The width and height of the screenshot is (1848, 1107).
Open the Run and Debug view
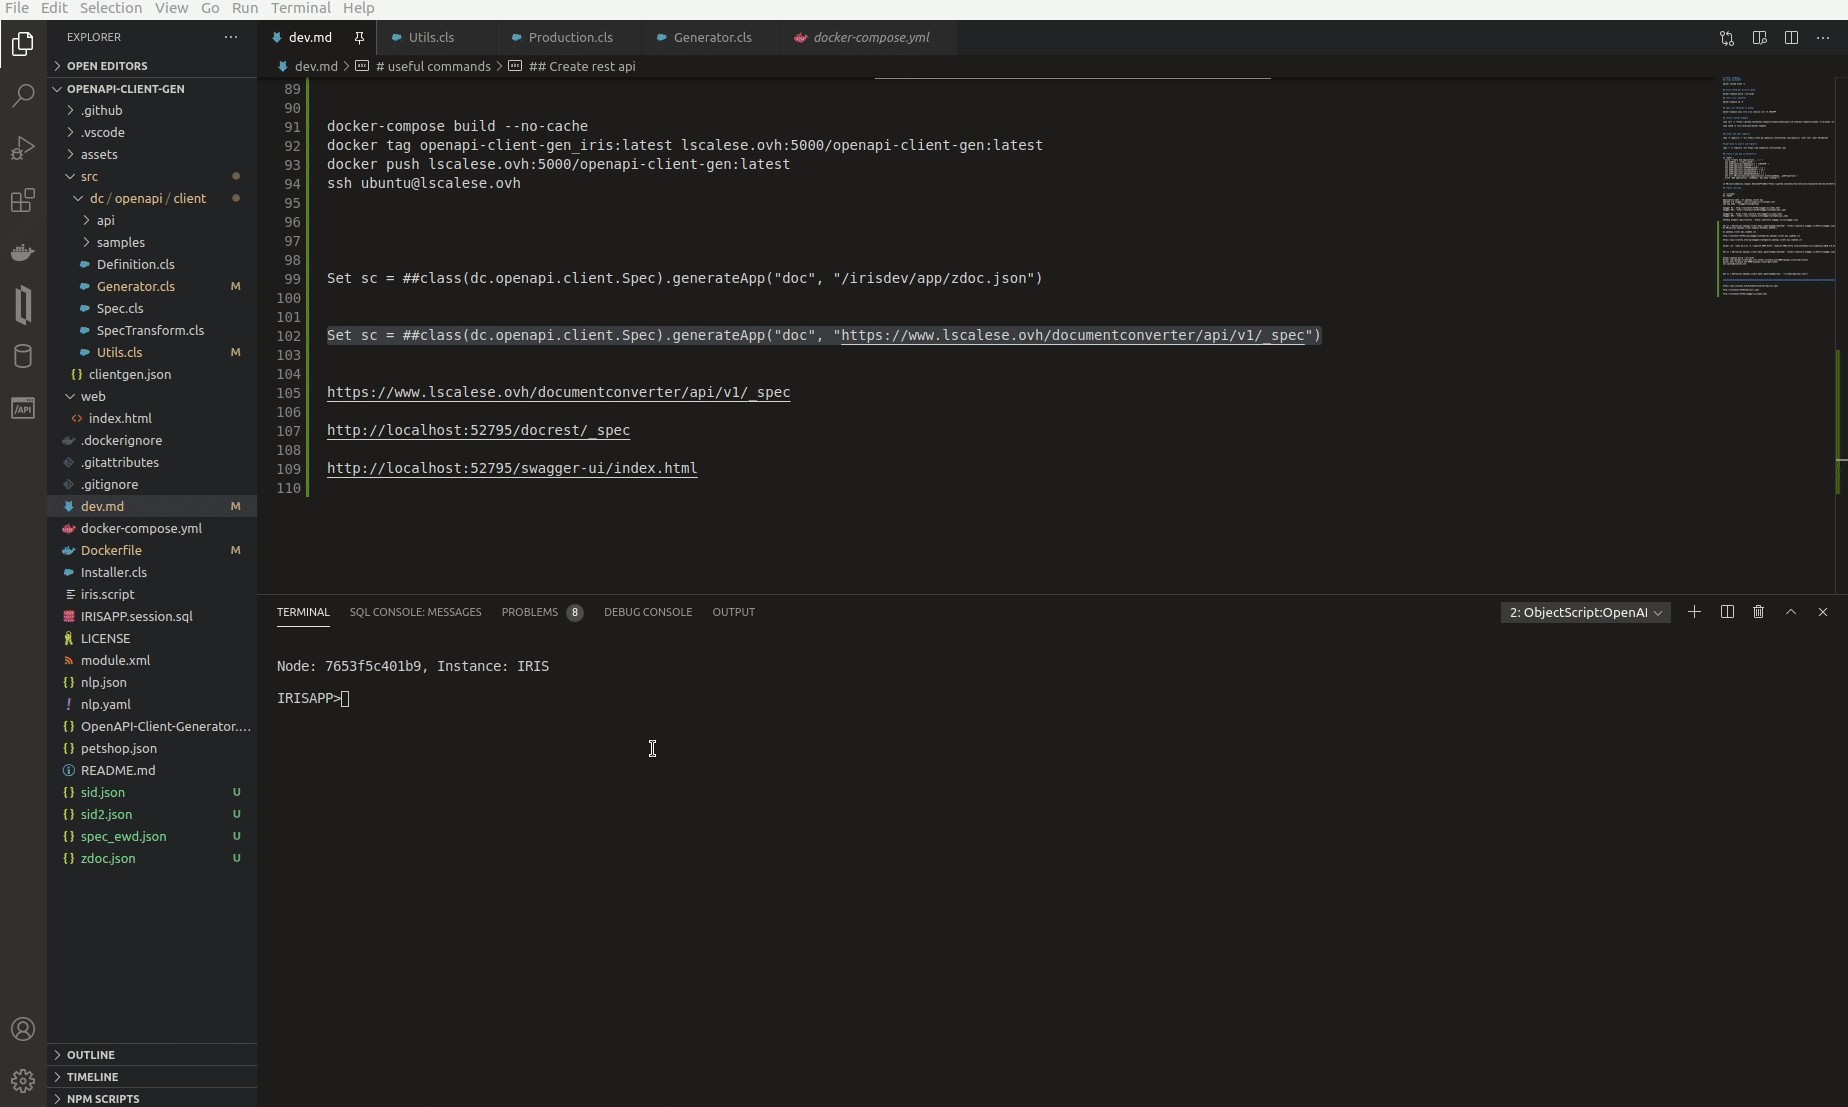[x=23, y=148]
